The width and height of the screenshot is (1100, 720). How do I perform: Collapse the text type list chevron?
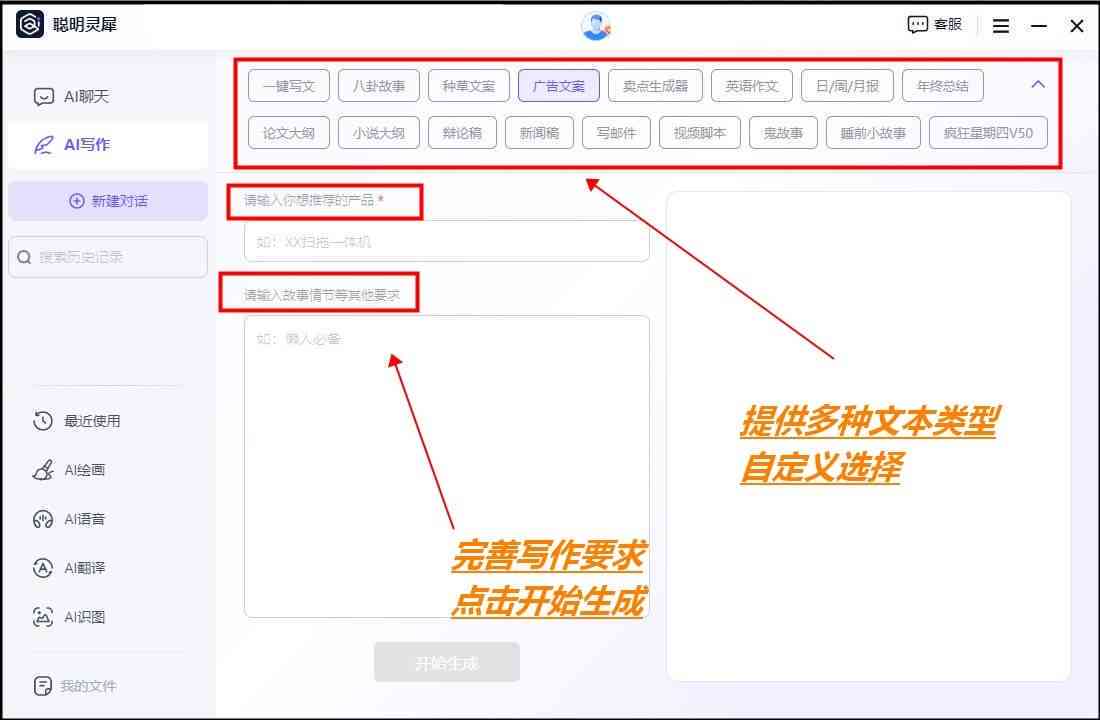click(x=1038, y=84)
